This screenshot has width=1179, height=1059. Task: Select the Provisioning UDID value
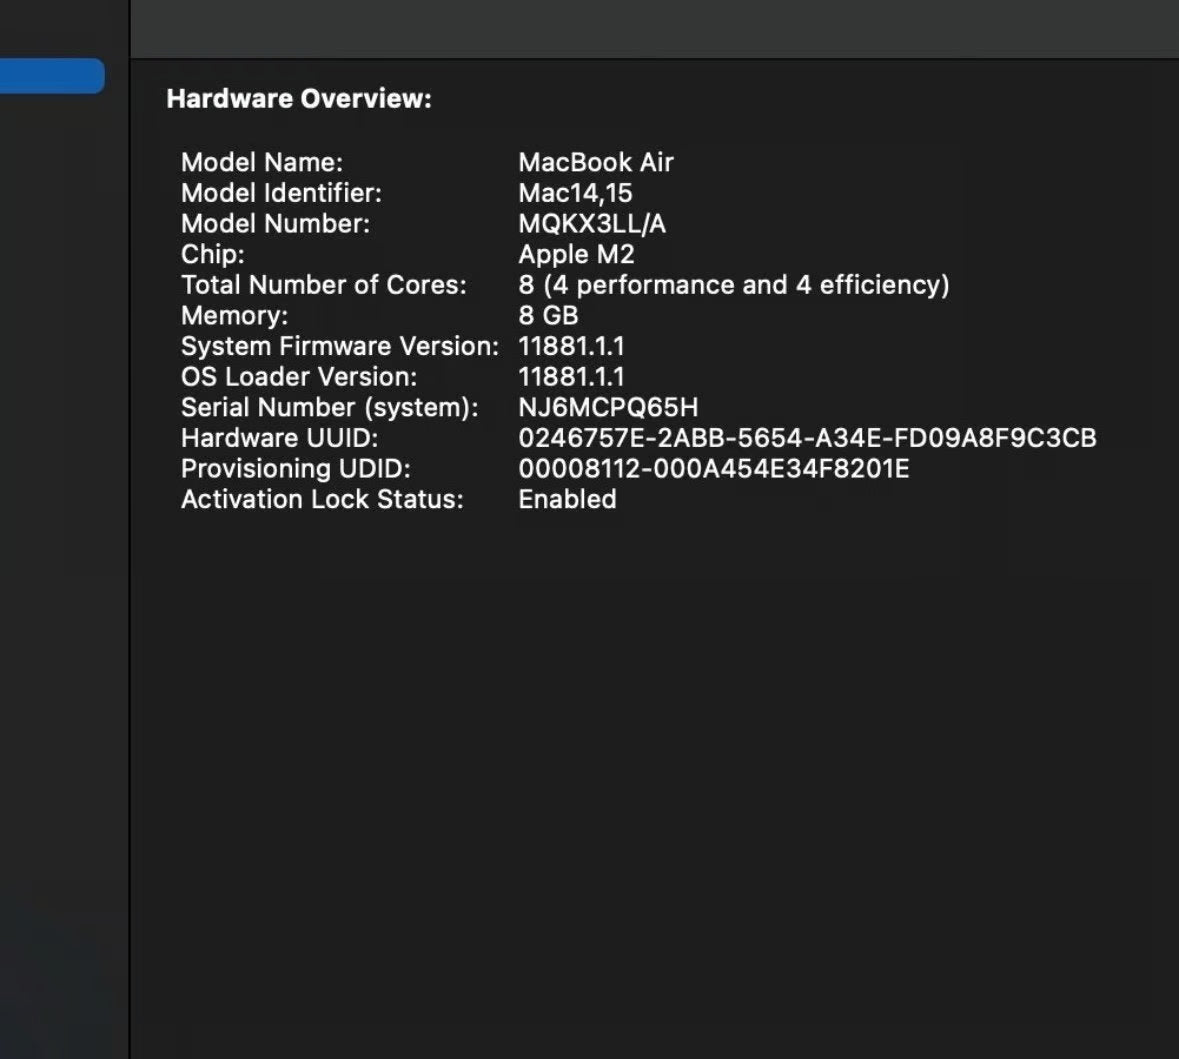[x=713, y=469]
